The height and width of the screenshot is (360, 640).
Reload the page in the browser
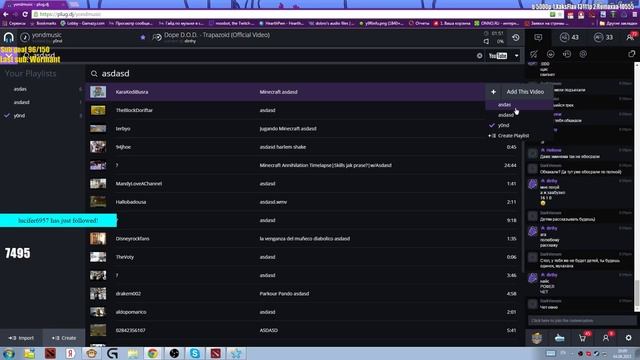(x=25, y=14)
